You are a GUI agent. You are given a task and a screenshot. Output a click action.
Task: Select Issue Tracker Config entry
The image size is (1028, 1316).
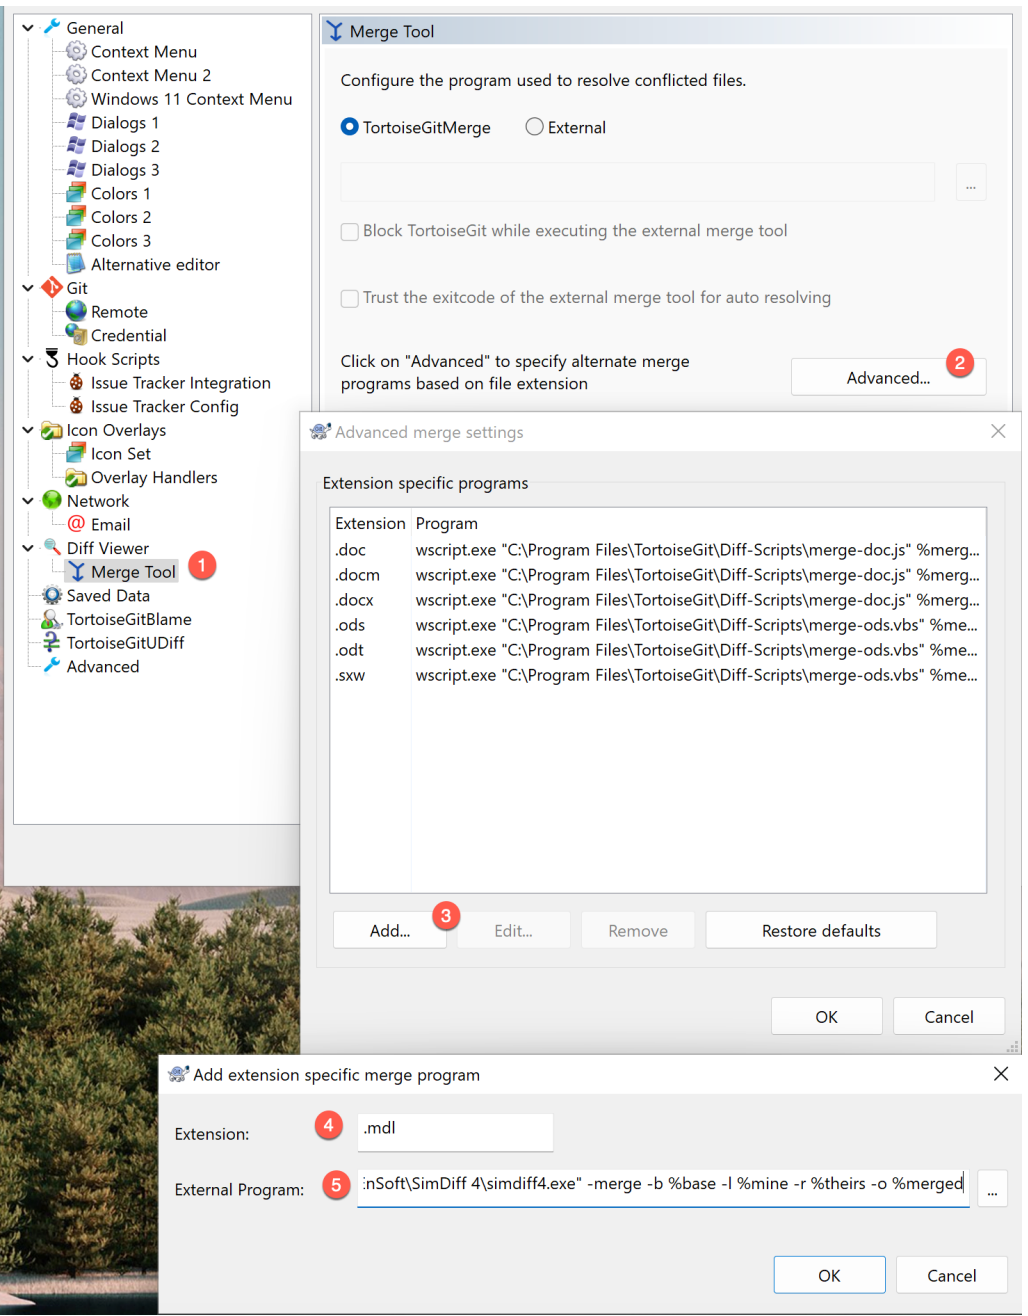[x=165, y=406]
